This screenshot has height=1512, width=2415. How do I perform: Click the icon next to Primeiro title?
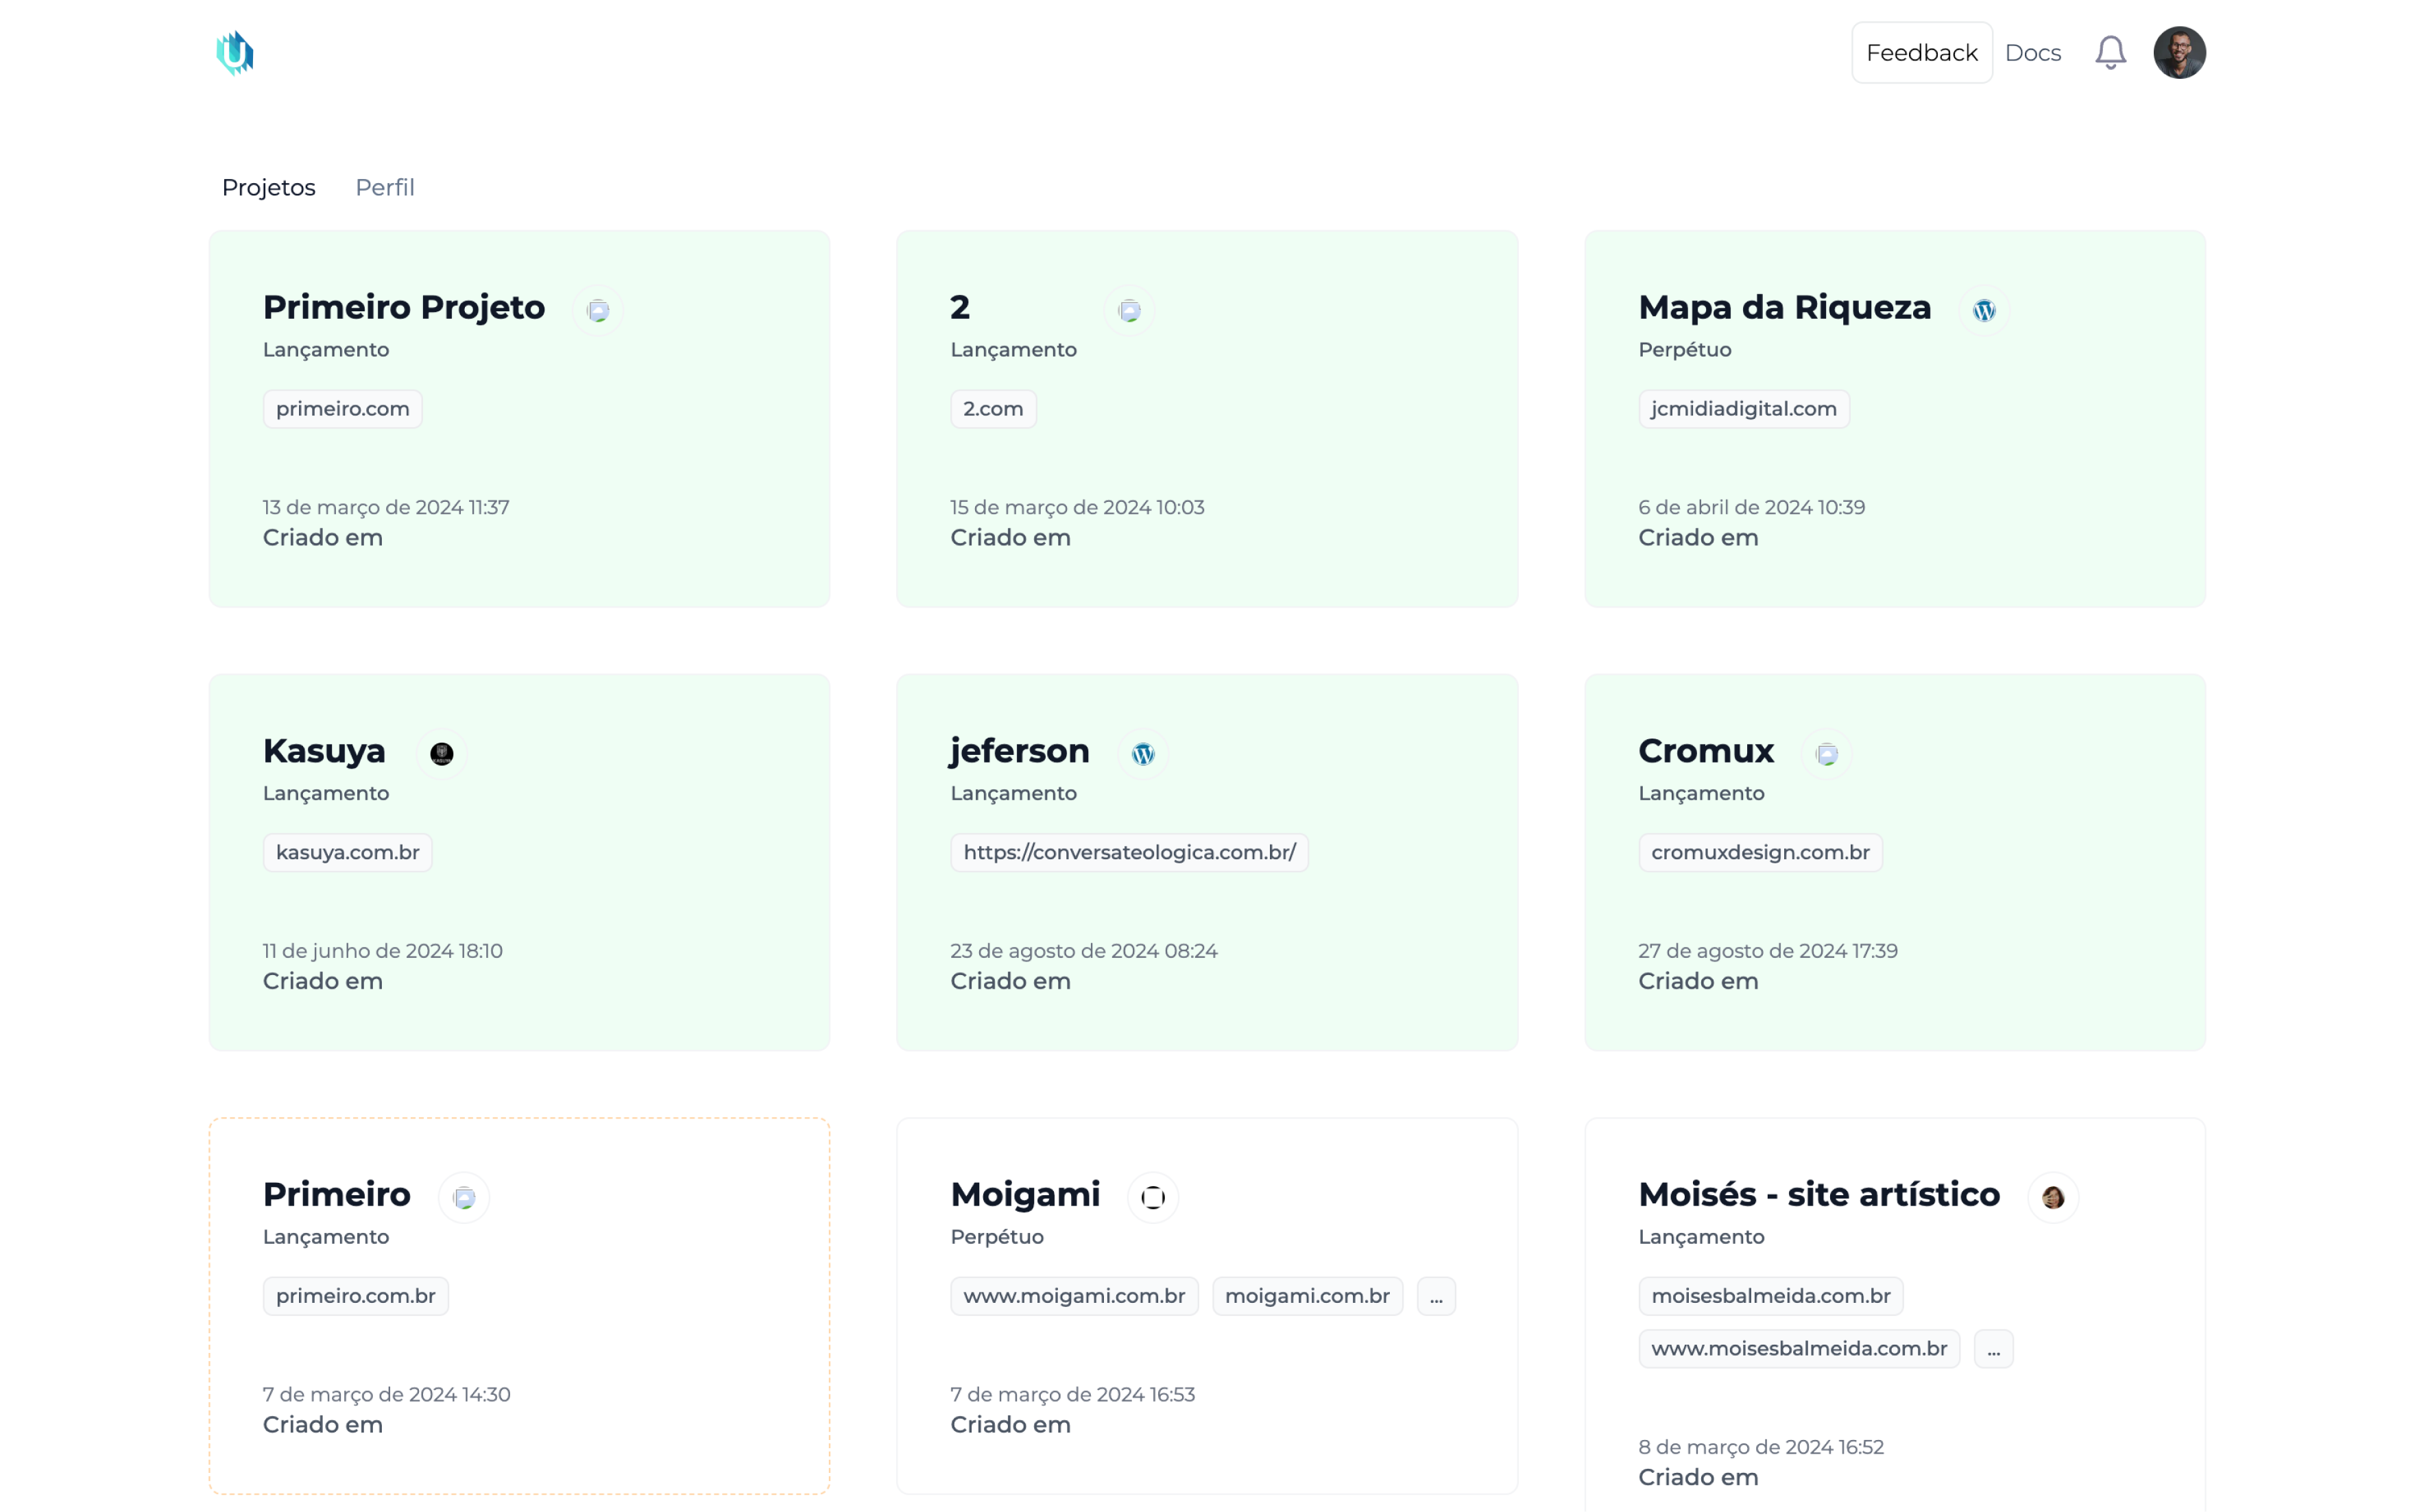click(464, 1197)
